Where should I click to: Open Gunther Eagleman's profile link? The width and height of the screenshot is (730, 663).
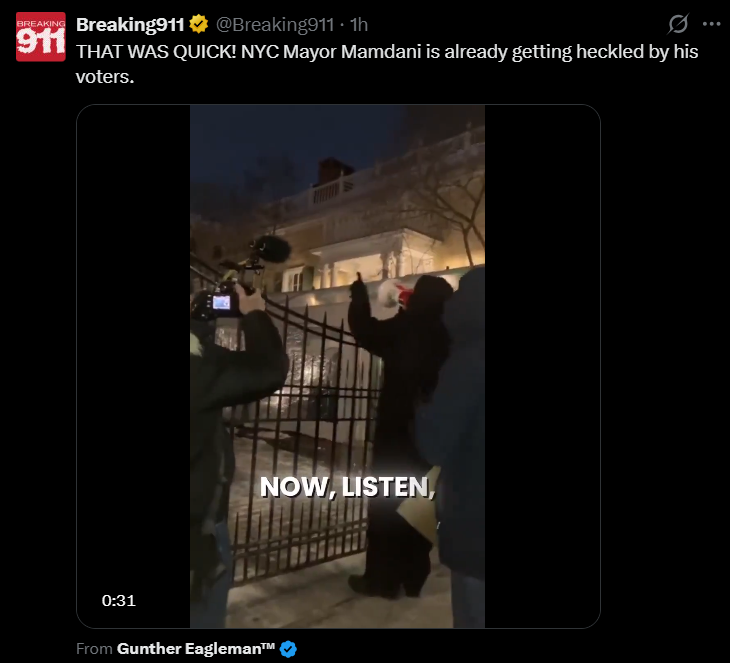pos(196,649)
